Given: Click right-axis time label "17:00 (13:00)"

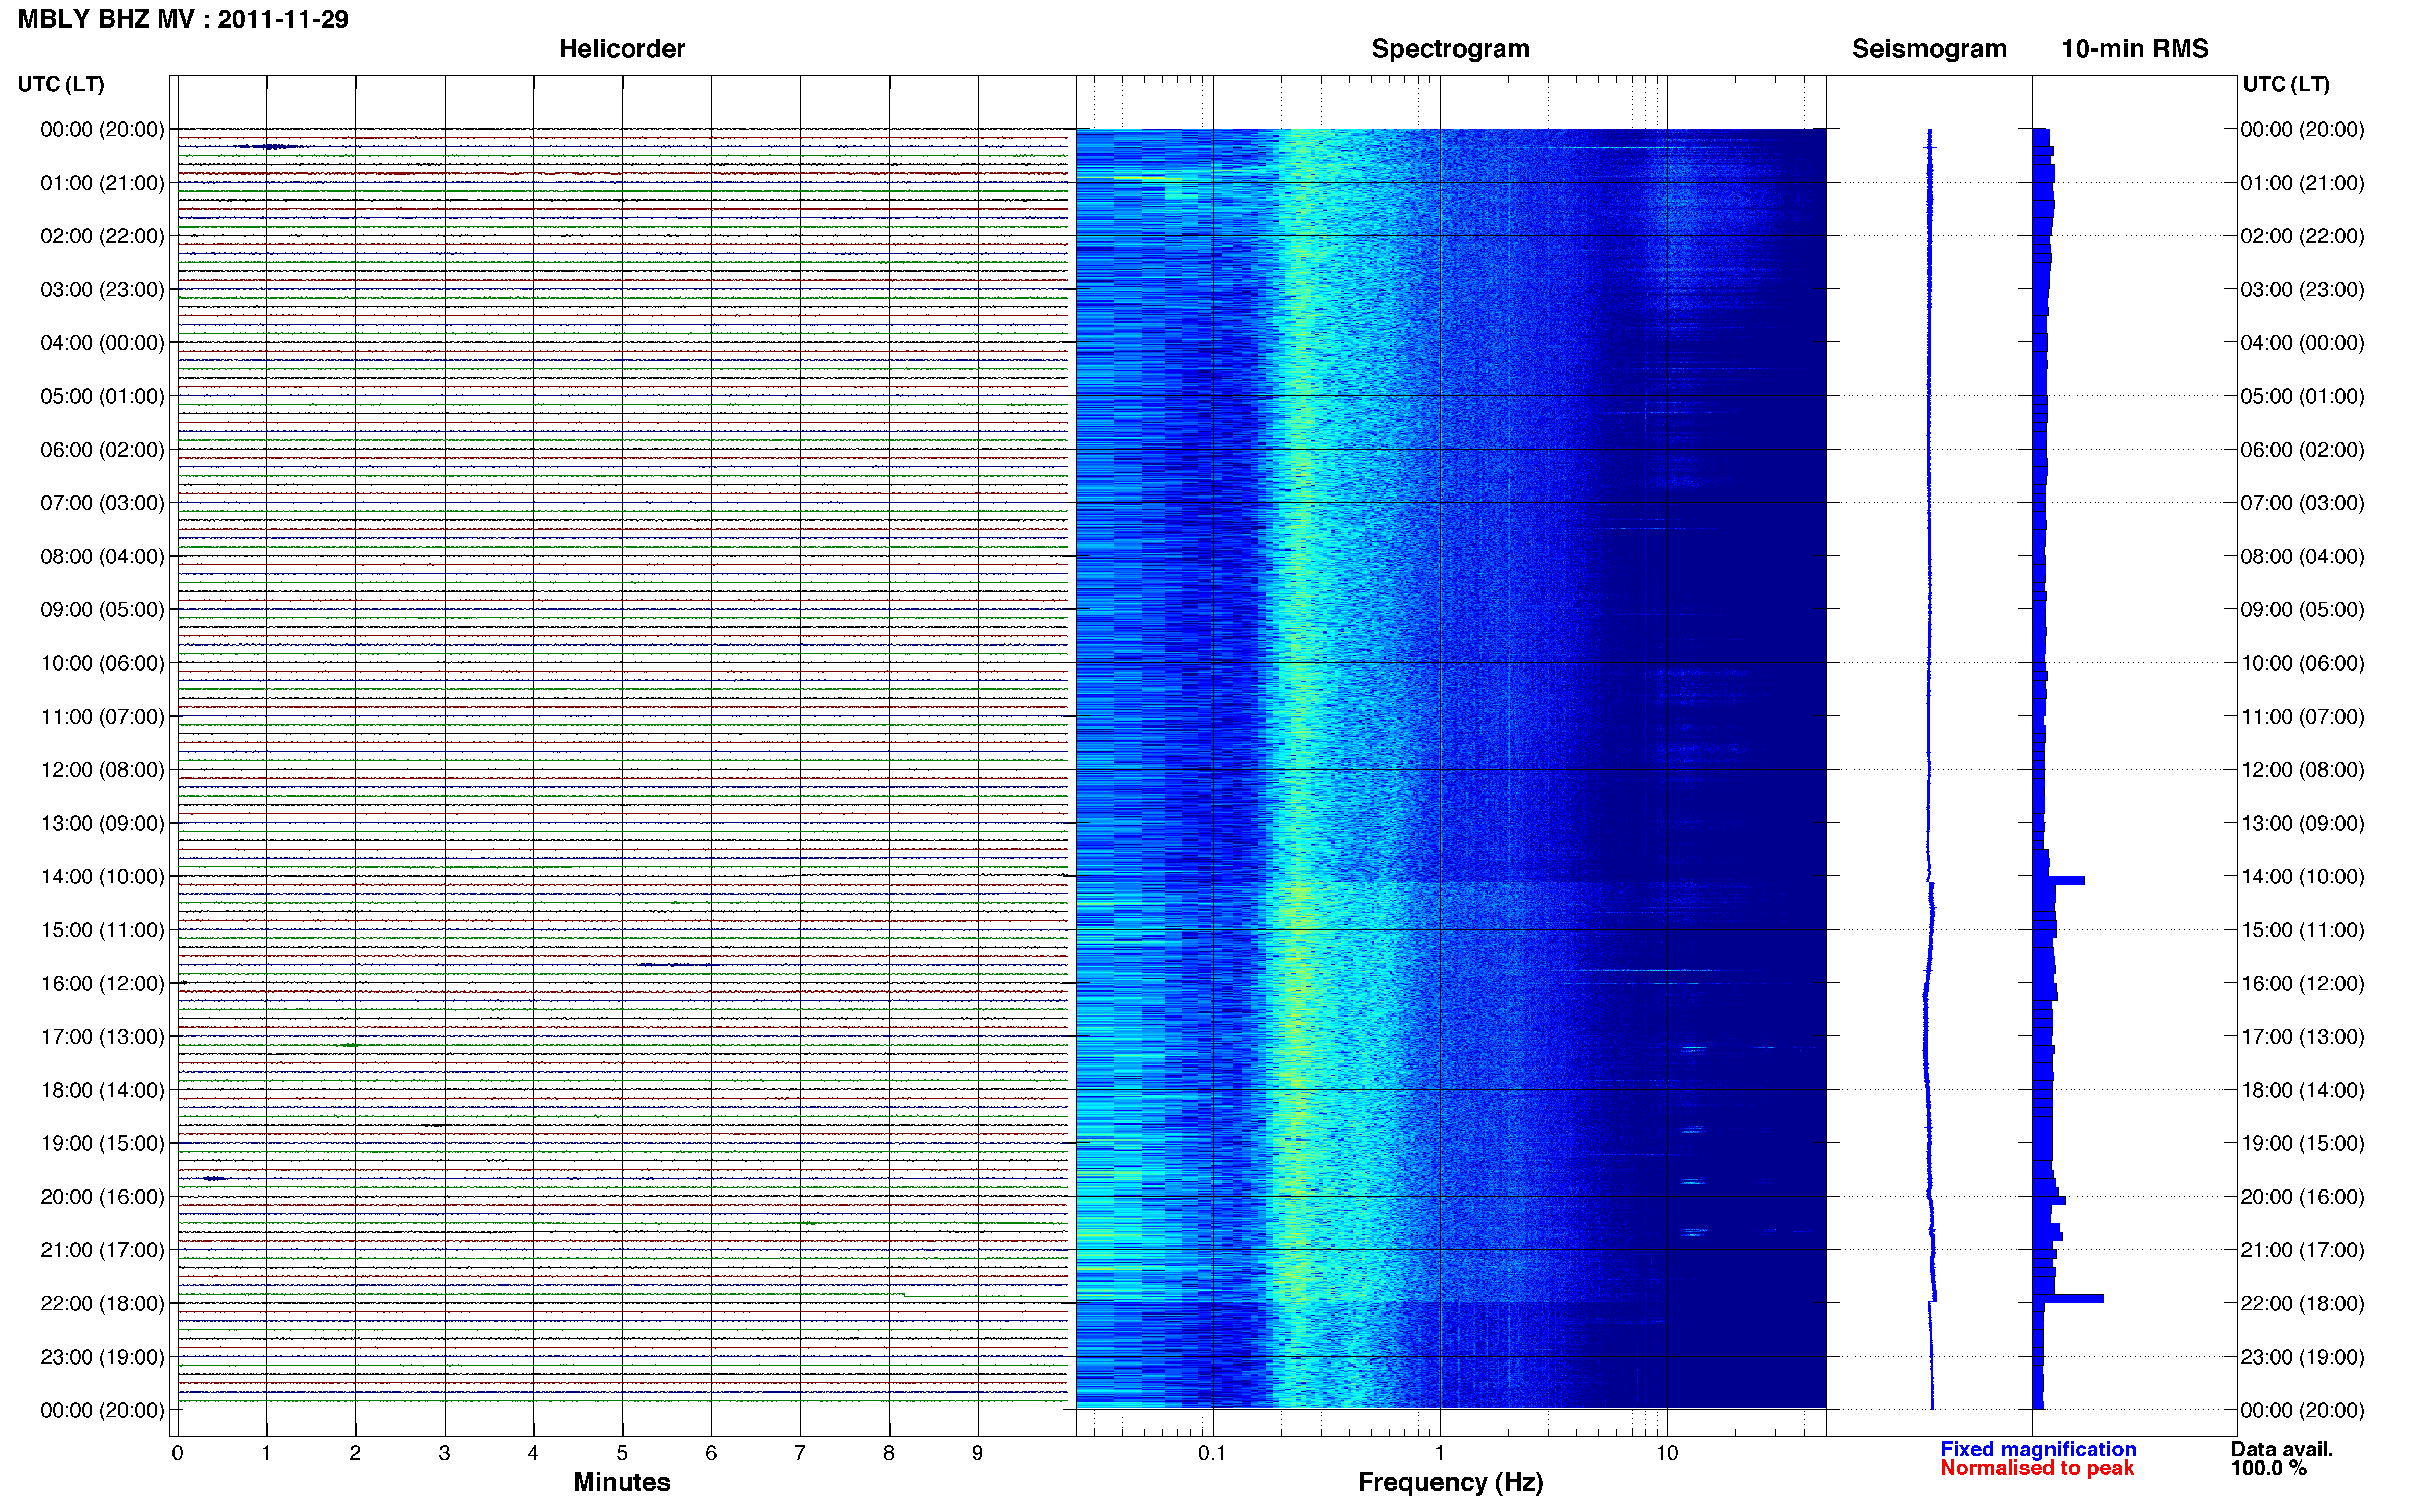Looking at the screenshot, I should coord(2302,1037).
